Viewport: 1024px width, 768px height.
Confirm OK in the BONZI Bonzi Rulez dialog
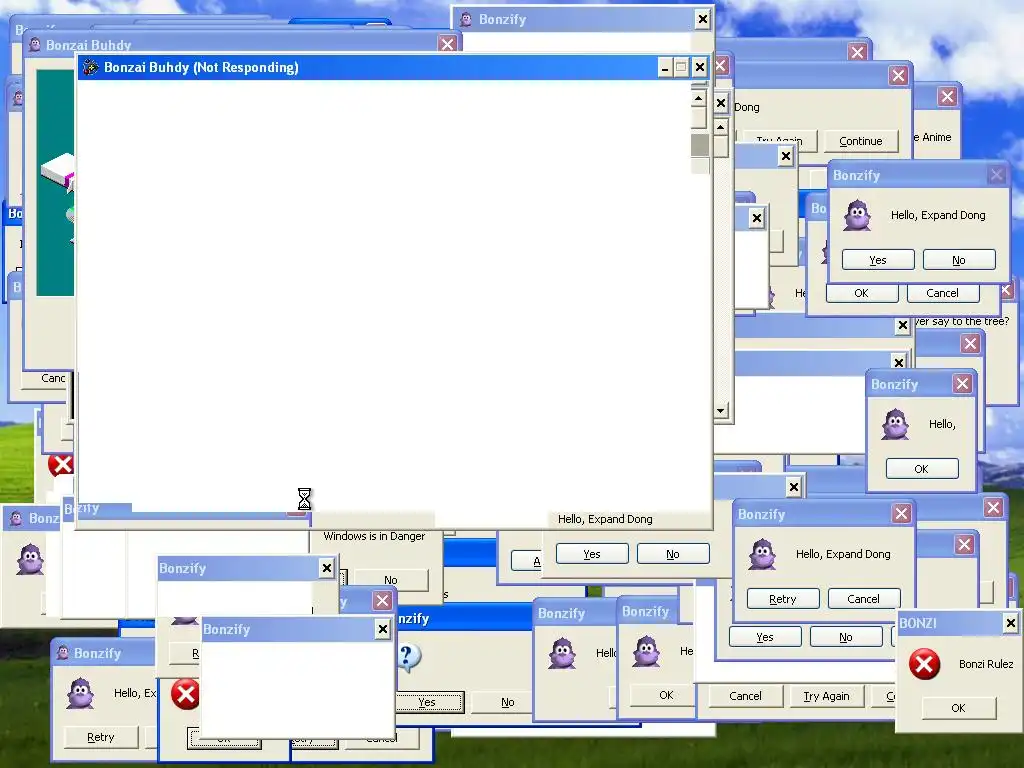958,708
